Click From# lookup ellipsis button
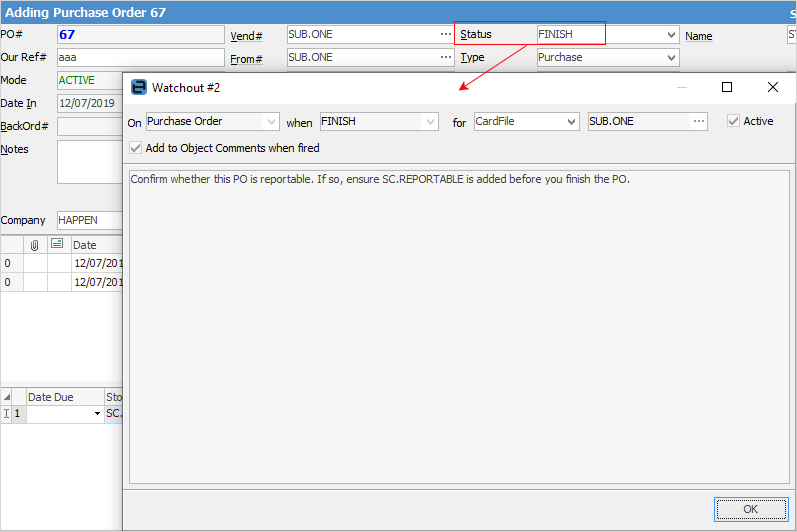The height and width of the screenshot is (532, 797). (446, 57)
